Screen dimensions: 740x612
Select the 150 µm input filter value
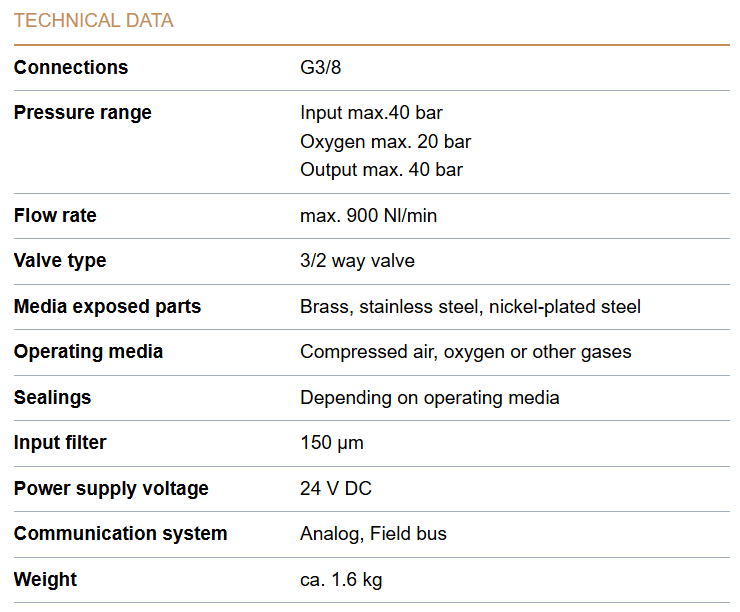[x=332, y=443]
